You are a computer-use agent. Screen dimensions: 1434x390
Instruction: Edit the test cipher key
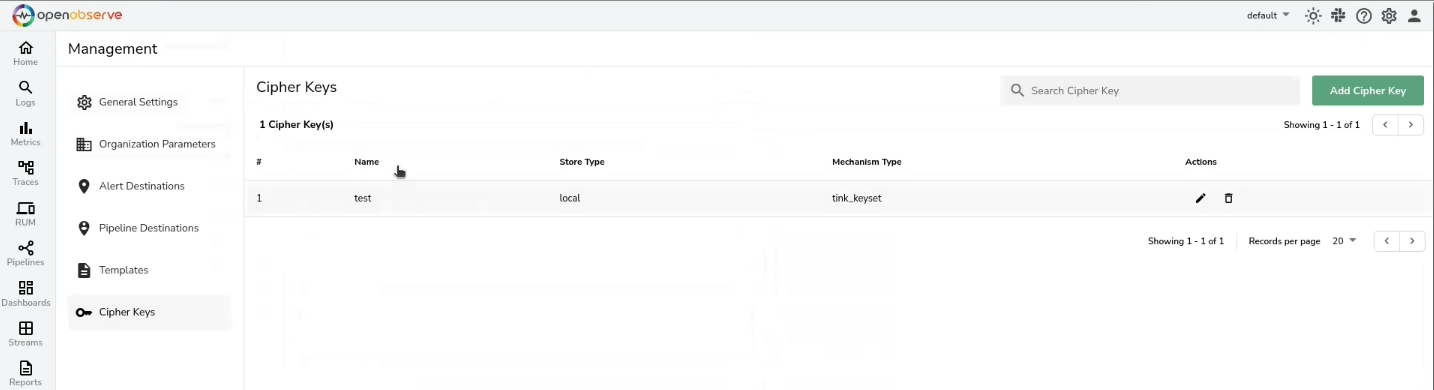tap(1201, 198)
